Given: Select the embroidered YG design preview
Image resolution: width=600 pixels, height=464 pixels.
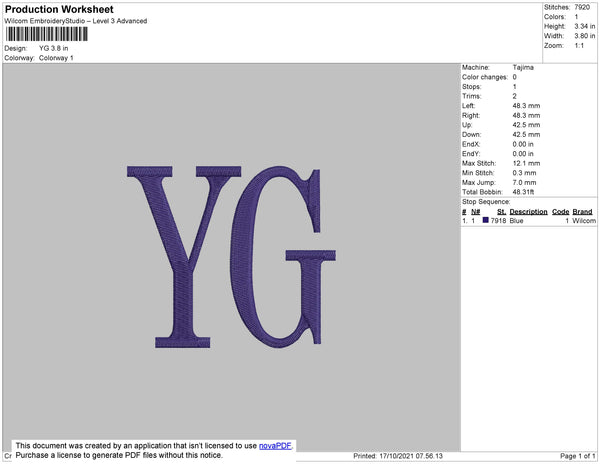Looking at the screenshot, I should pyautogui.click(x=232, y=257).
